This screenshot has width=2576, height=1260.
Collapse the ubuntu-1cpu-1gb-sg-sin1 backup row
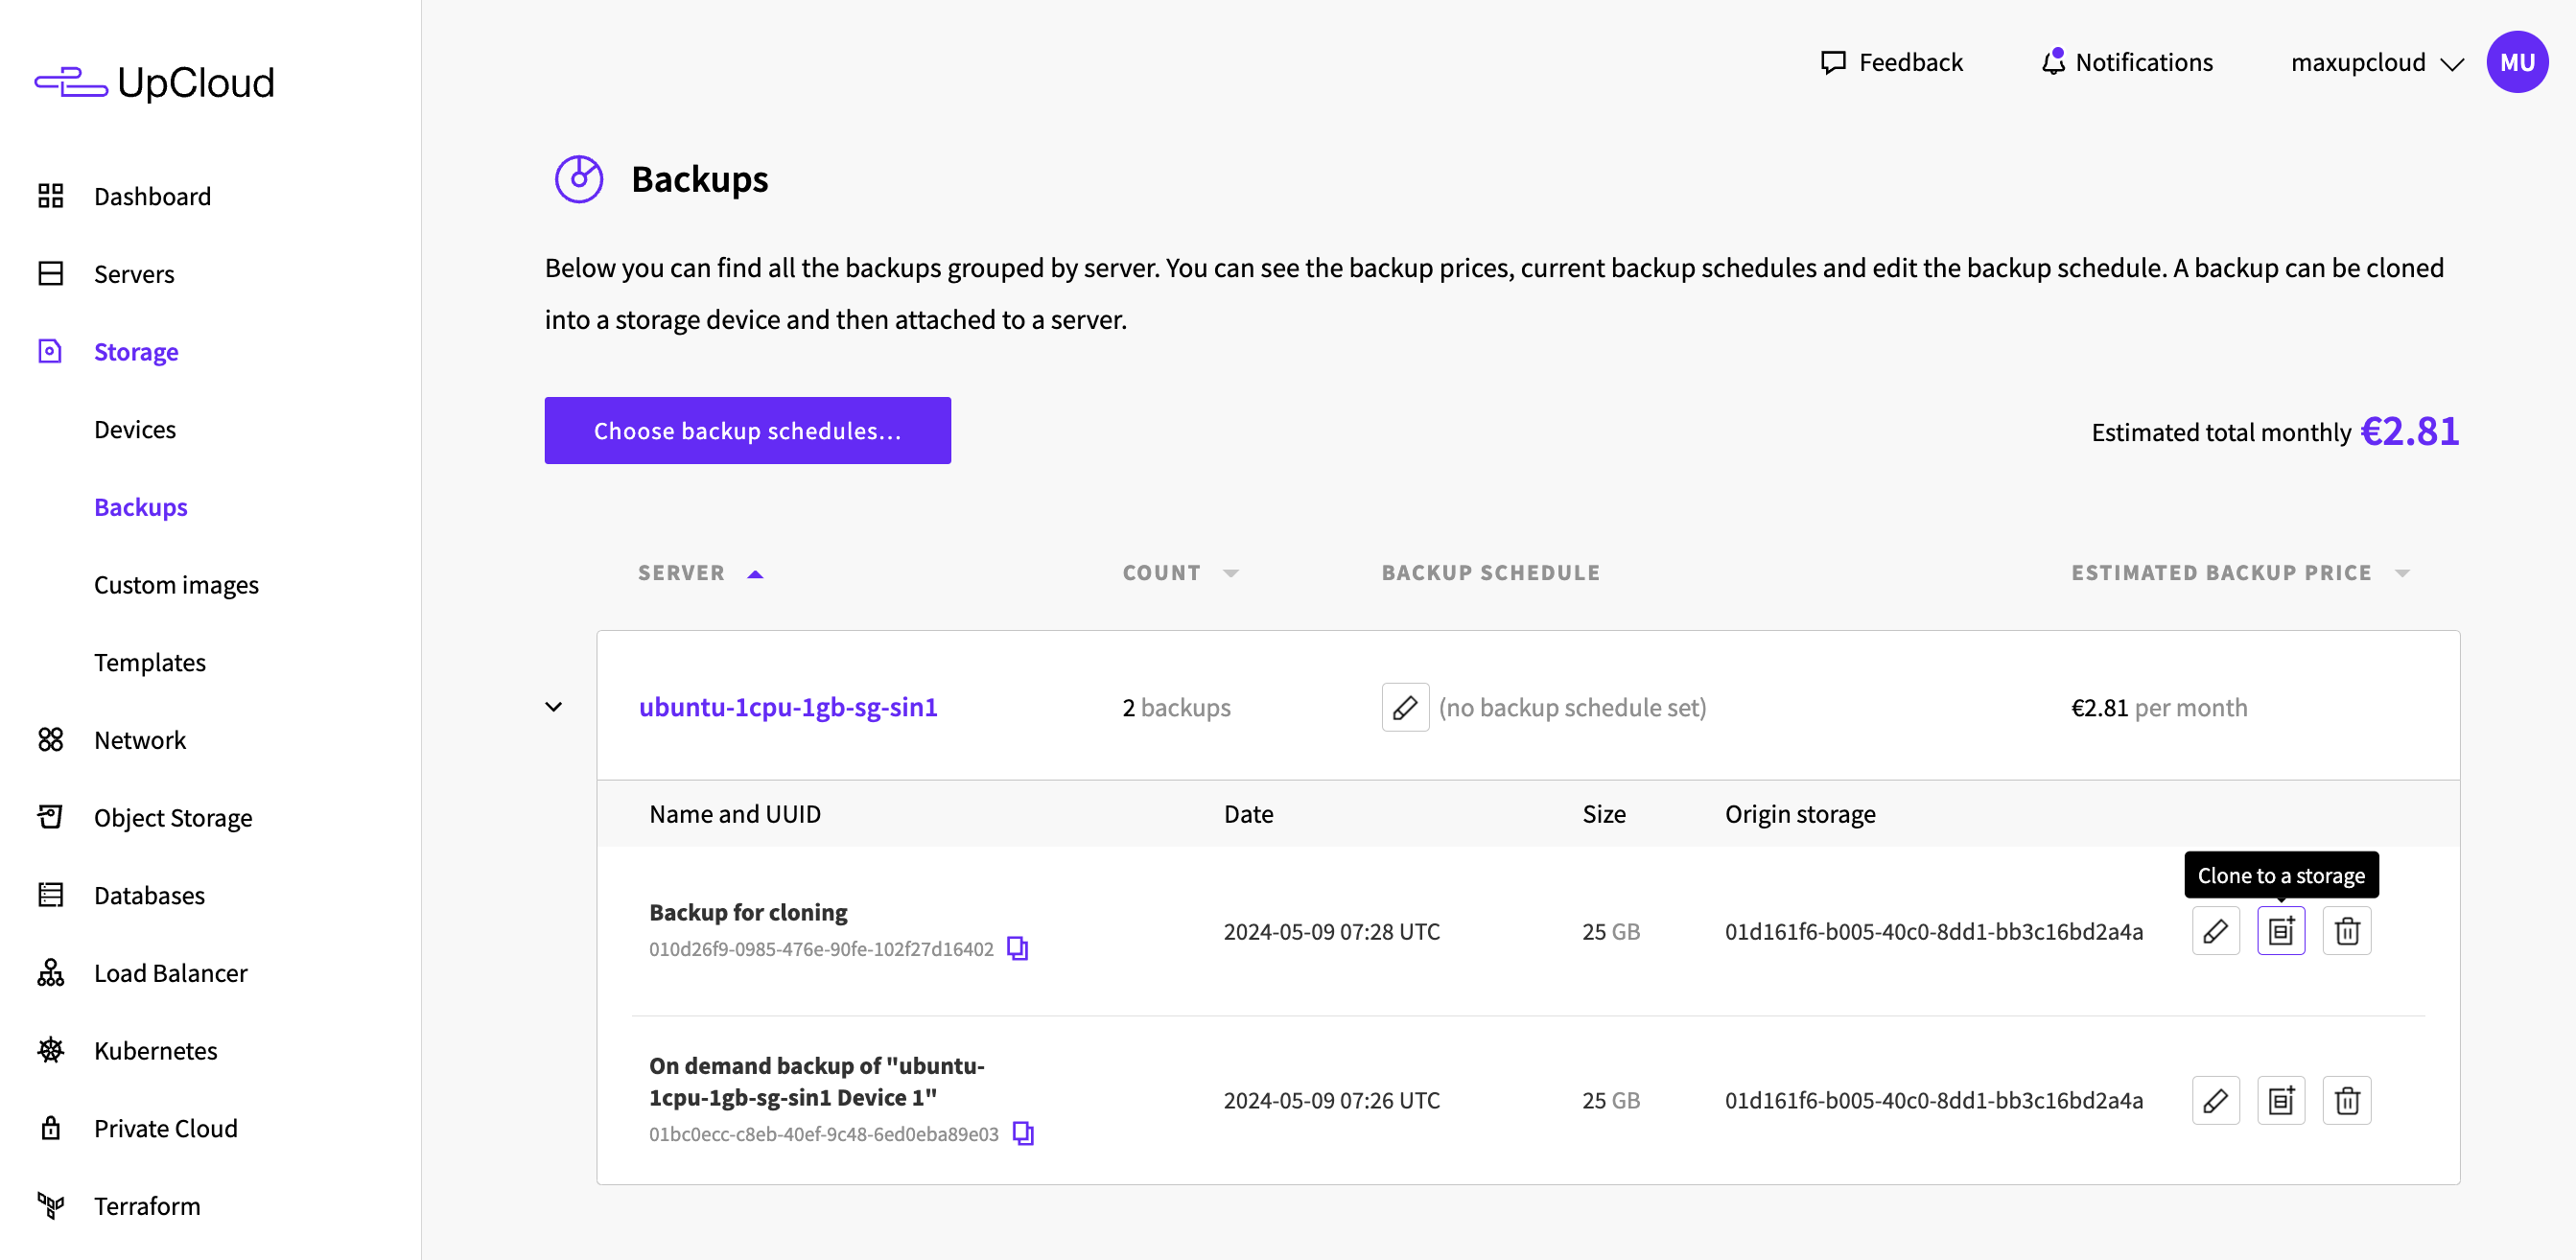[553, 707]
